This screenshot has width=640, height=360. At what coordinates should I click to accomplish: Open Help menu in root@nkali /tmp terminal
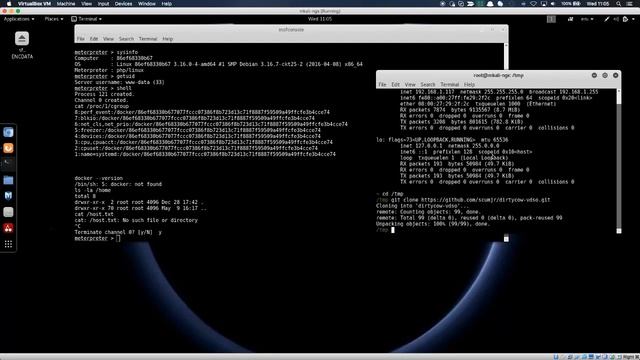(469, 84)
